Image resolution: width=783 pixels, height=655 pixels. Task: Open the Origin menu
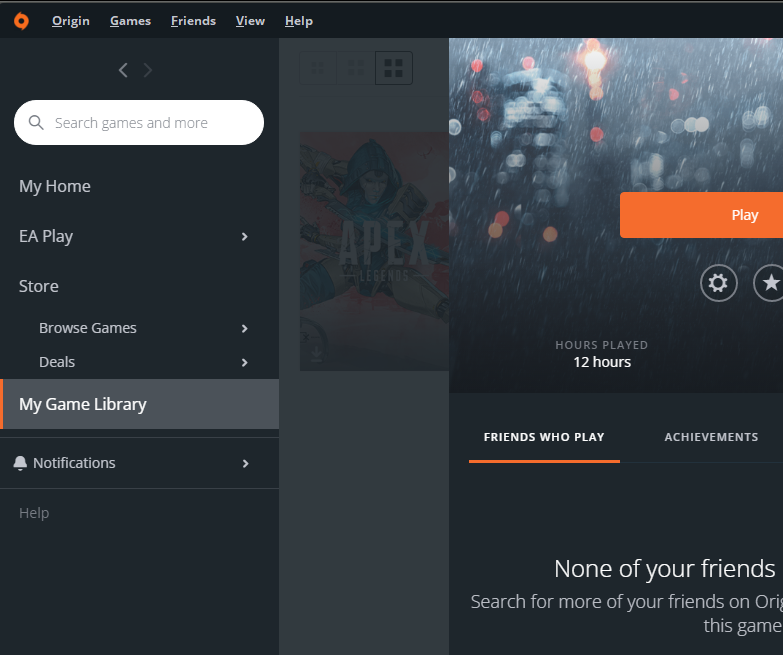[x=70, y=21]
